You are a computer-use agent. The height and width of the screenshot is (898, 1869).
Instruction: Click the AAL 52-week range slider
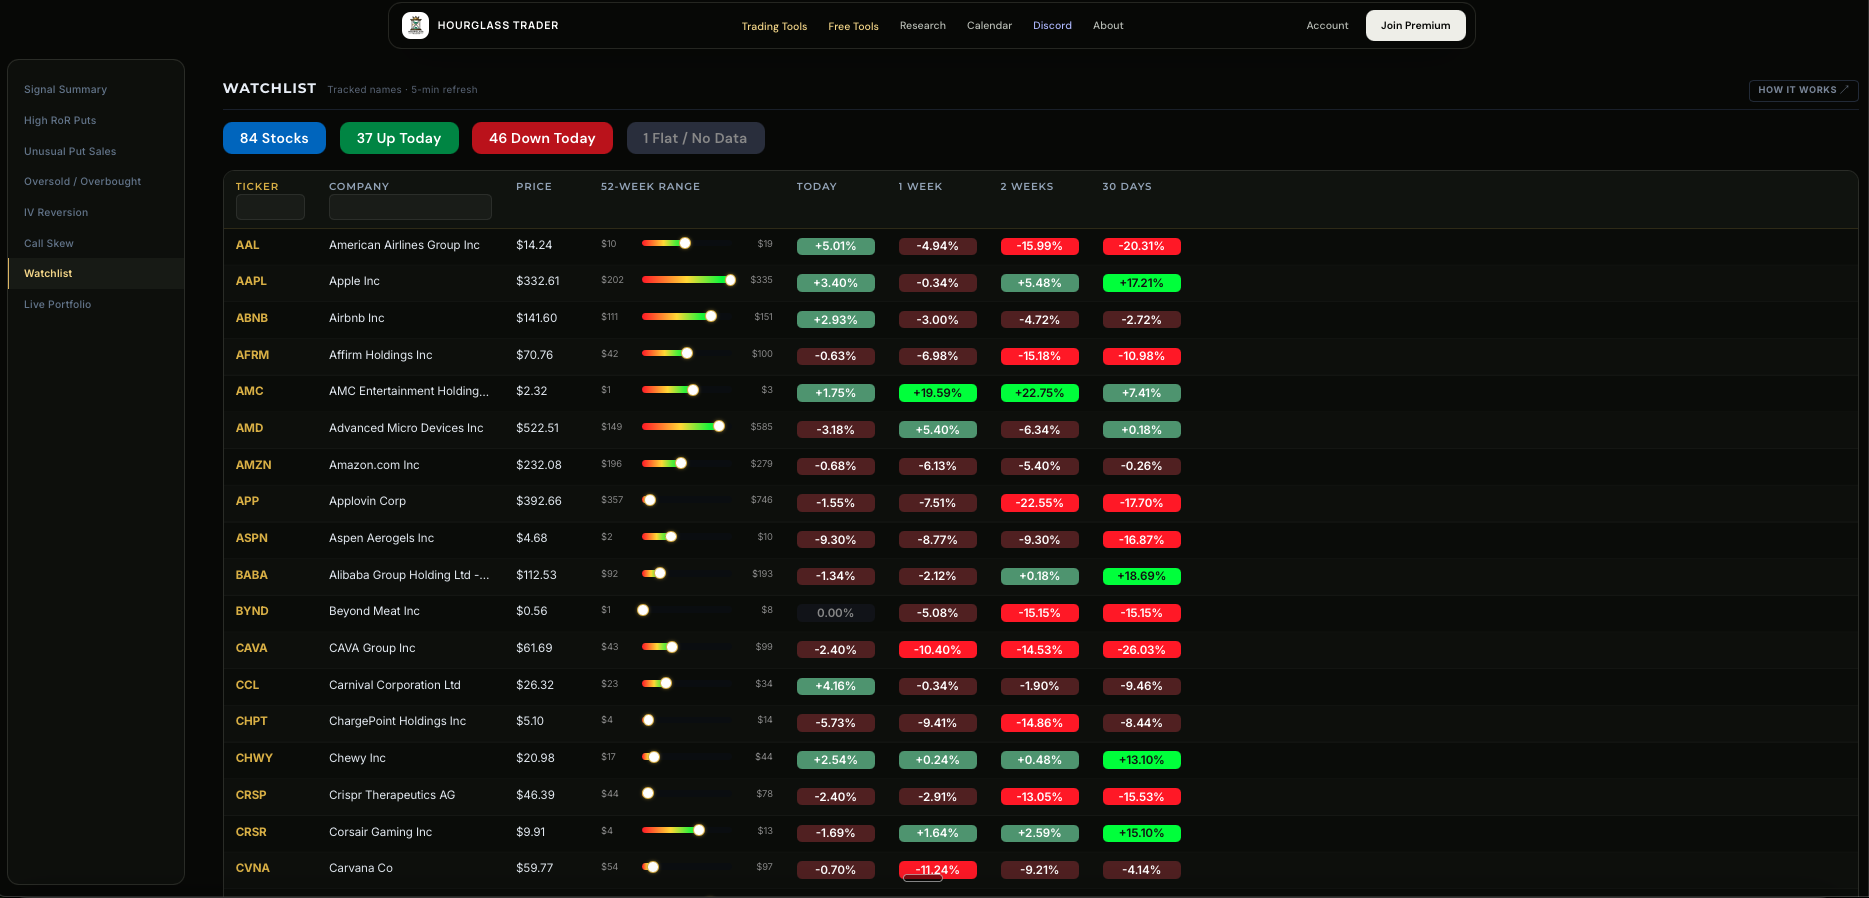pyautogui.click(x=689, y=243)
